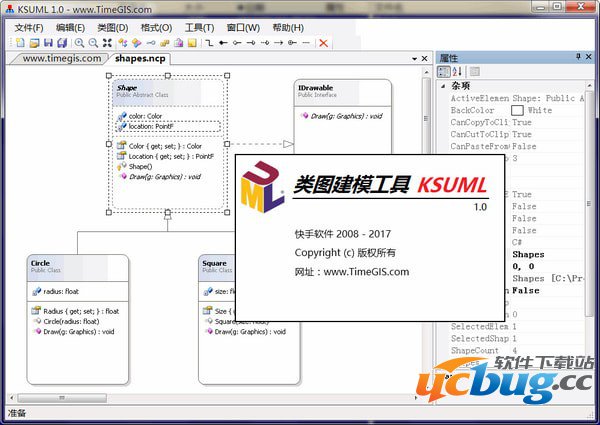
Task: Click the New file toolbar icon
Action: 21,43
